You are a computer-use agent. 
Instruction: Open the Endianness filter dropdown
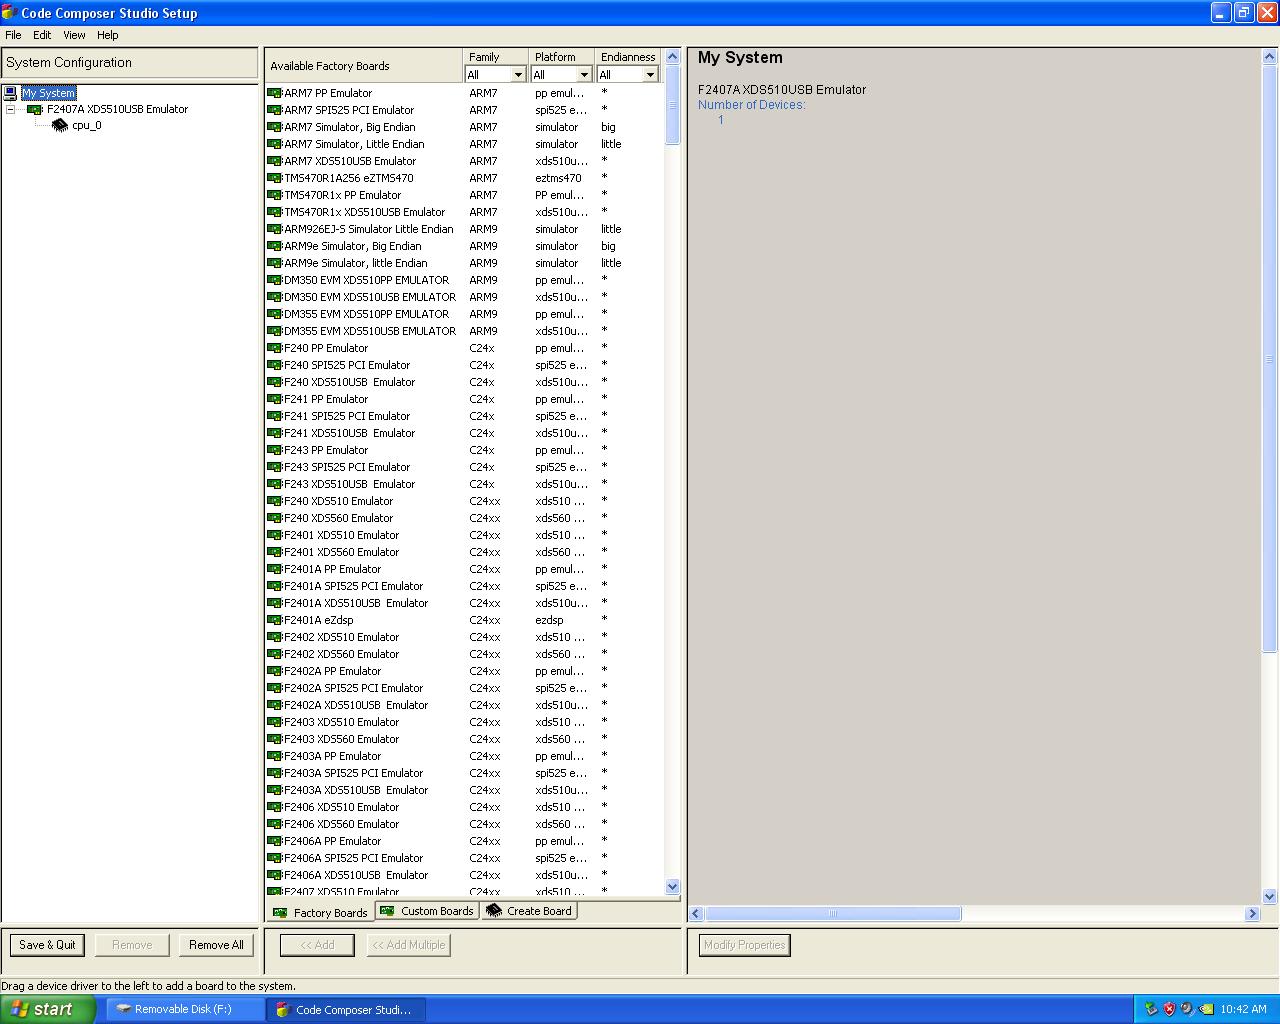tap(650, 75)
